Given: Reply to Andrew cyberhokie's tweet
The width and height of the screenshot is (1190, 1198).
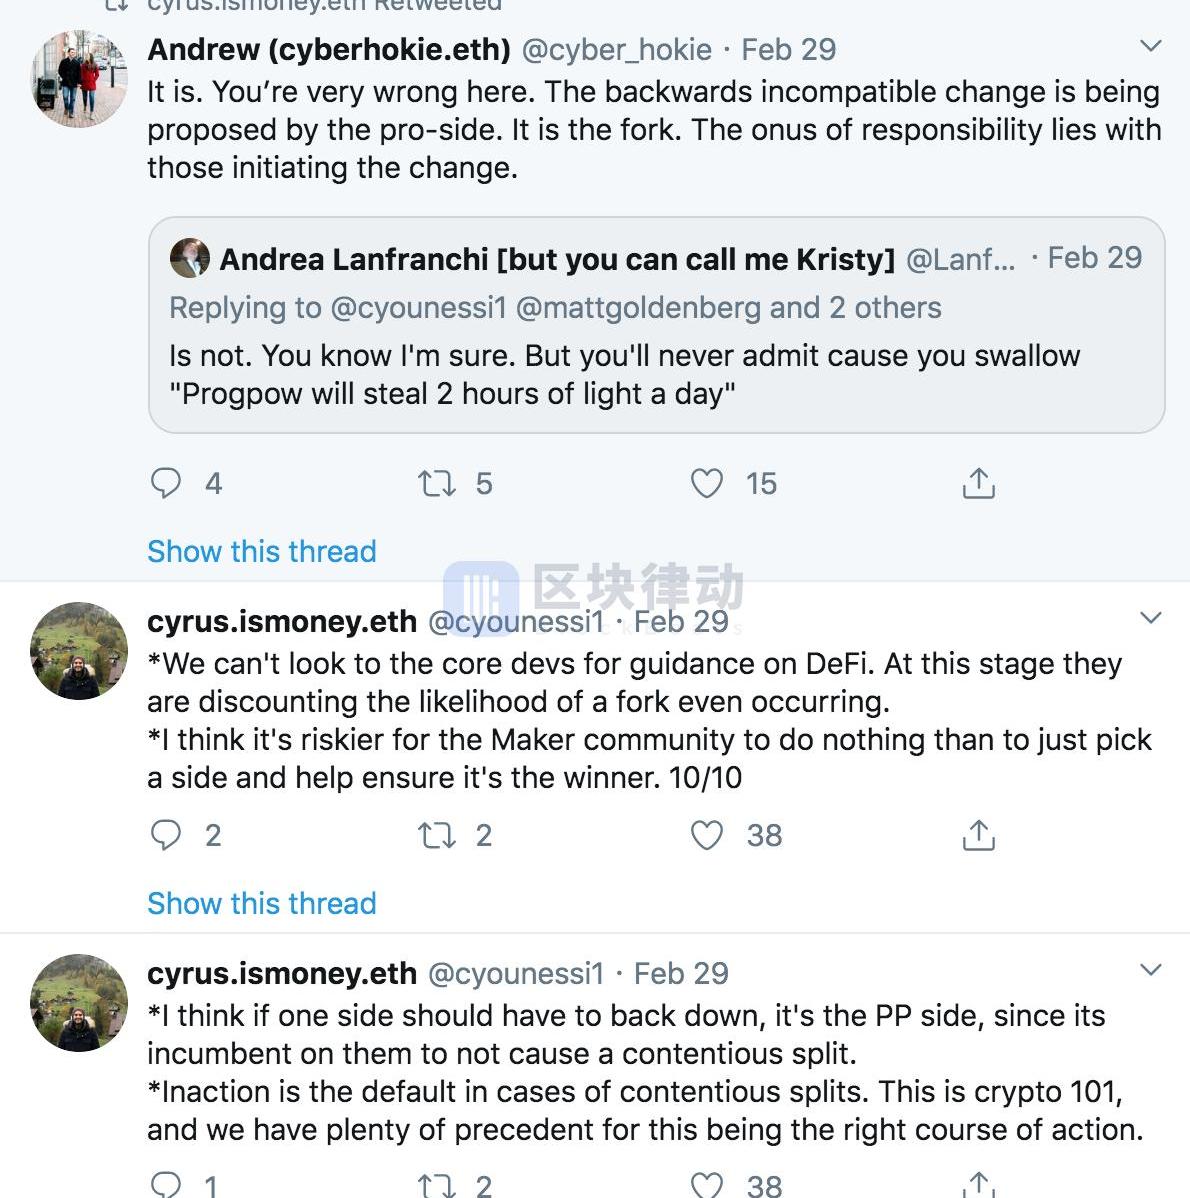Looking at the screenshot, I should coord(166,484).
